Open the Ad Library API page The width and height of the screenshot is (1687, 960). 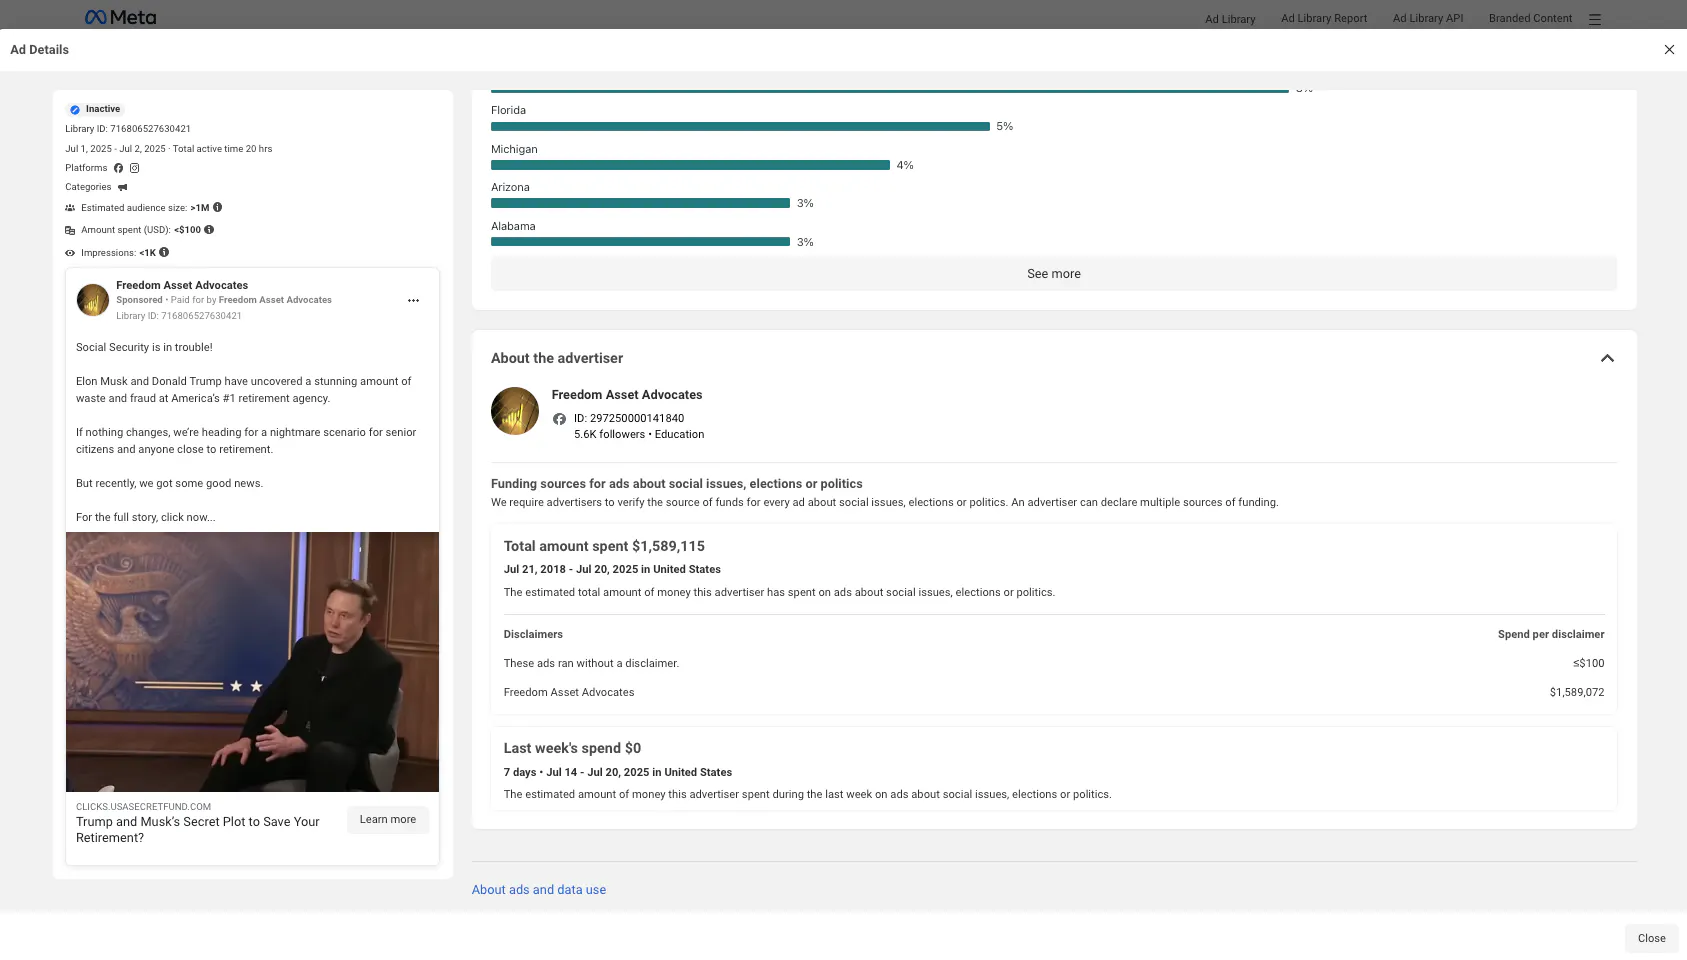pyautogui.click(x=1427, y=18)
